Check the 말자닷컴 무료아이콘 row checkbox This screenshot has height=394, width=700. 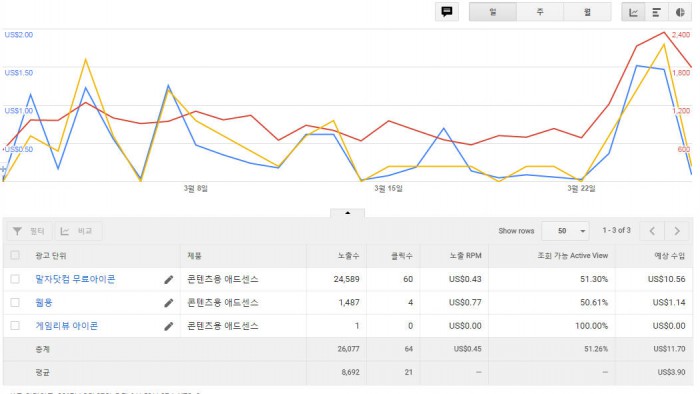click(15, 279)
